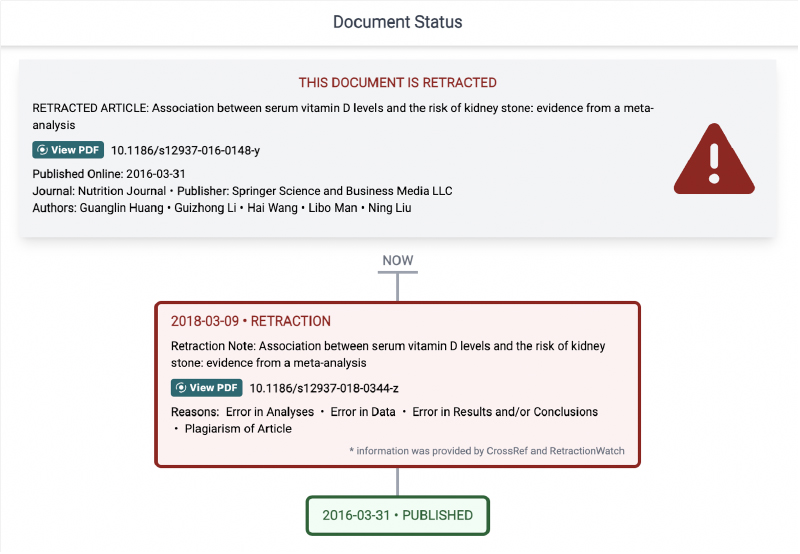The height and width of the screenshot is (554, 800).
Task: Click author name Ning Liu
Action: 390,208
